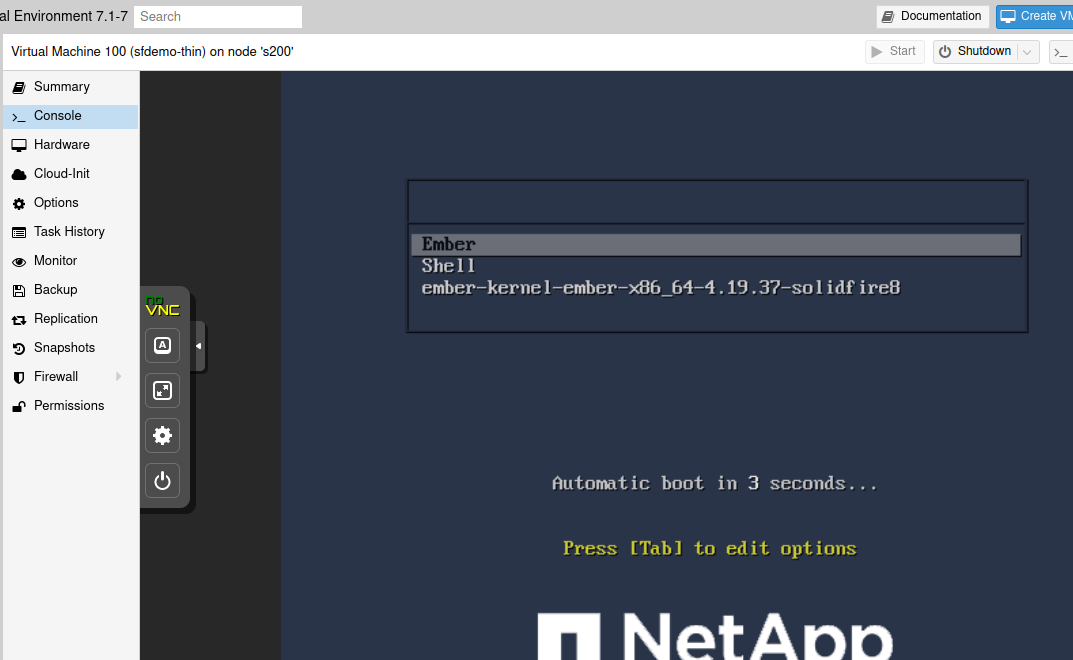Open Documentation
This screenshot has width=1073, height=660.
coord(932,16)
